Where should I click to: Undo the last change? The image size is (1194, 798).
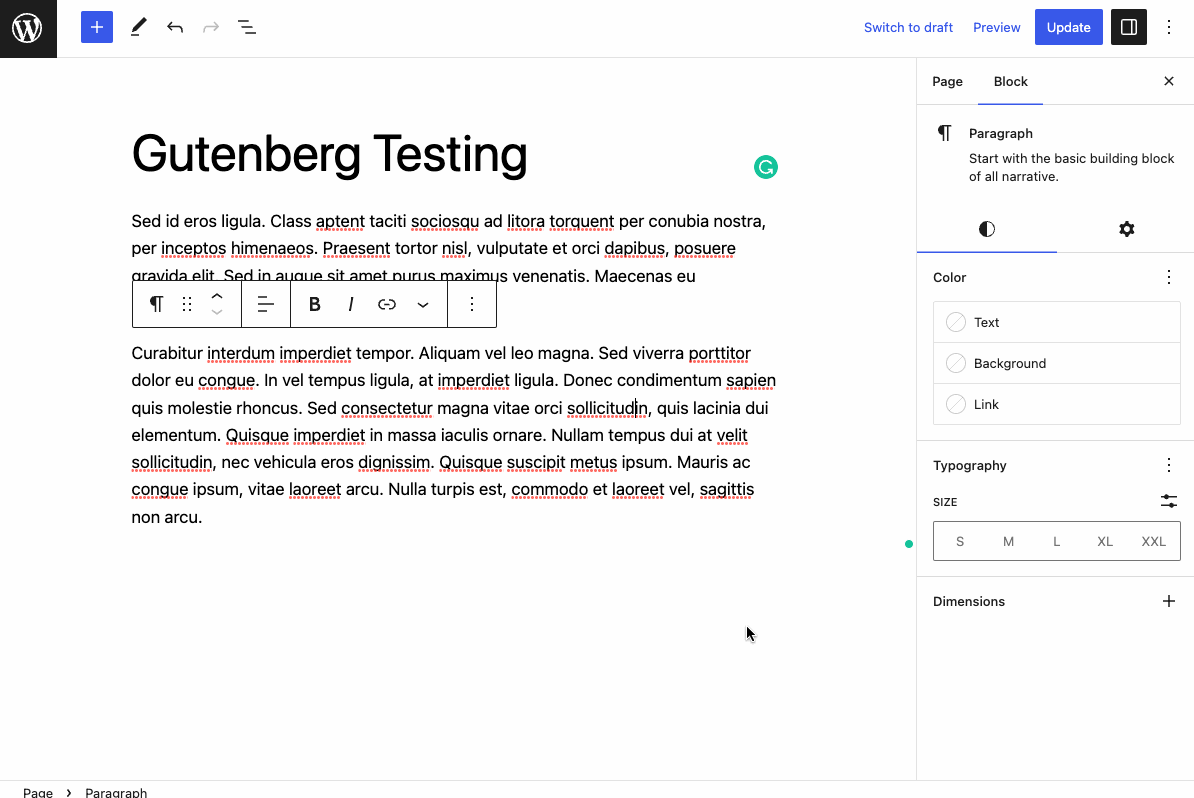[x=175, y=27]
